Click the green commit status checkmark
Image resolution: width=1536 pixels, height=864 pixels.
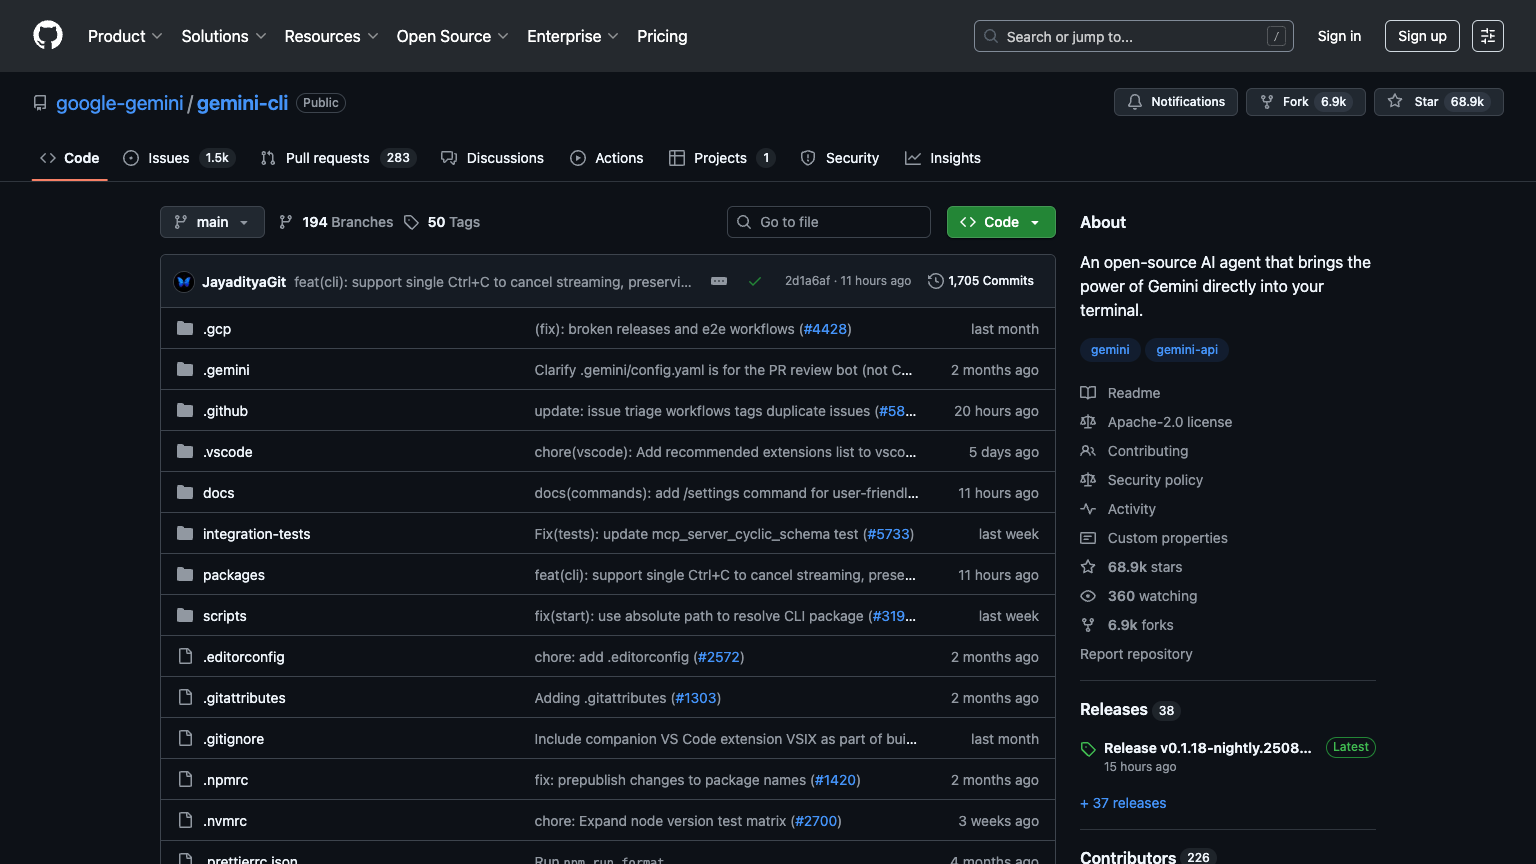pos(755,281)
